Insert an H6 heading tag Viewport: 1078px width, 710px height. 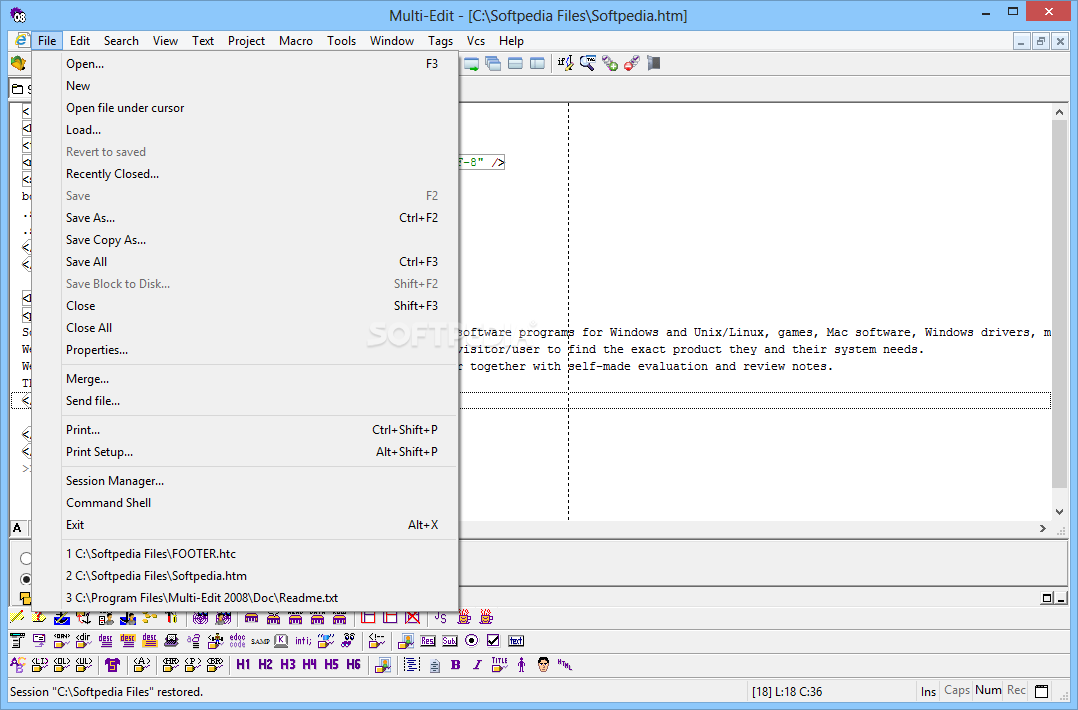(353, 665)
